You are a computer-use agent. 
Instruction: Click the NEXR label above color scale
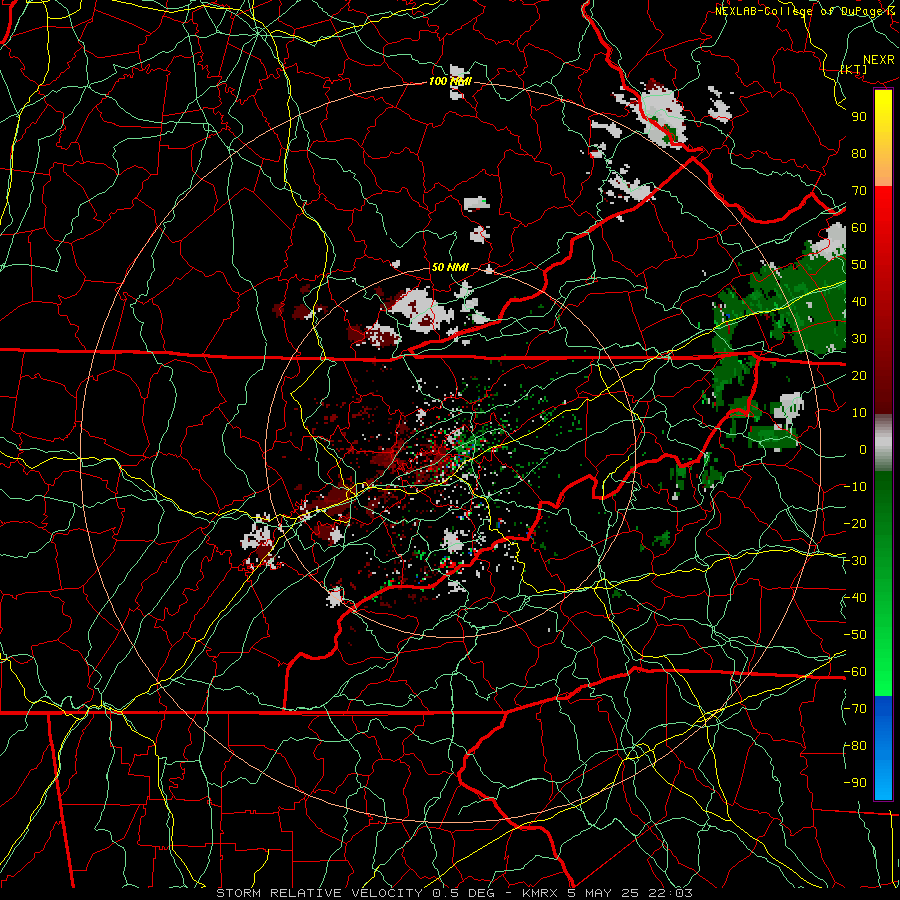878,60
